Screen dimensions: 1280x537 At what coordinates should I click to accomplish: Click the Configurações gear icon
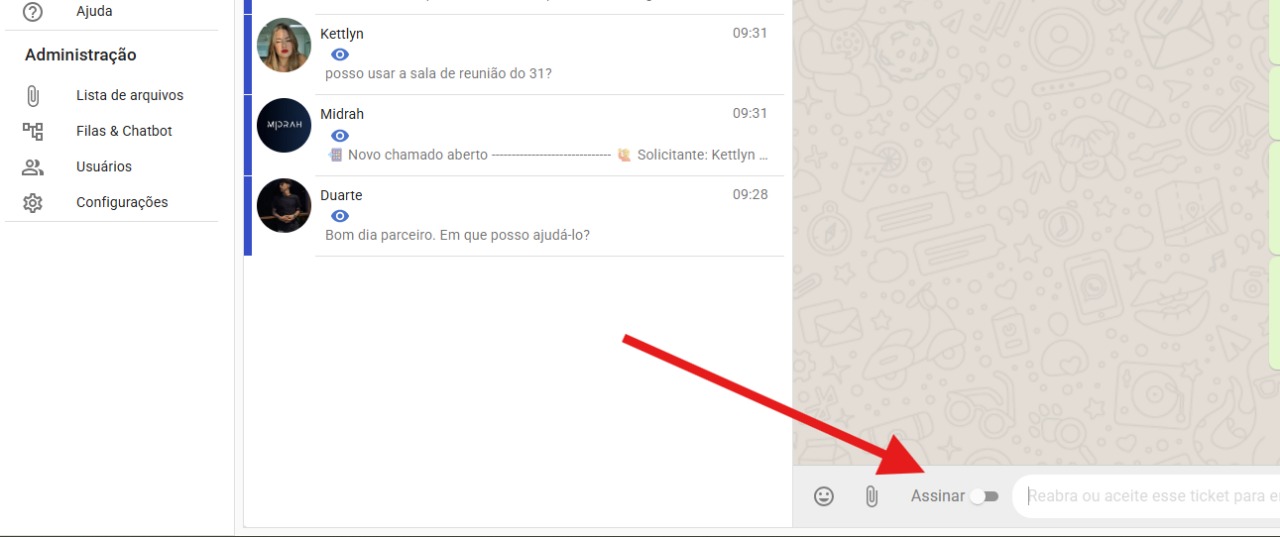point(33,203)
